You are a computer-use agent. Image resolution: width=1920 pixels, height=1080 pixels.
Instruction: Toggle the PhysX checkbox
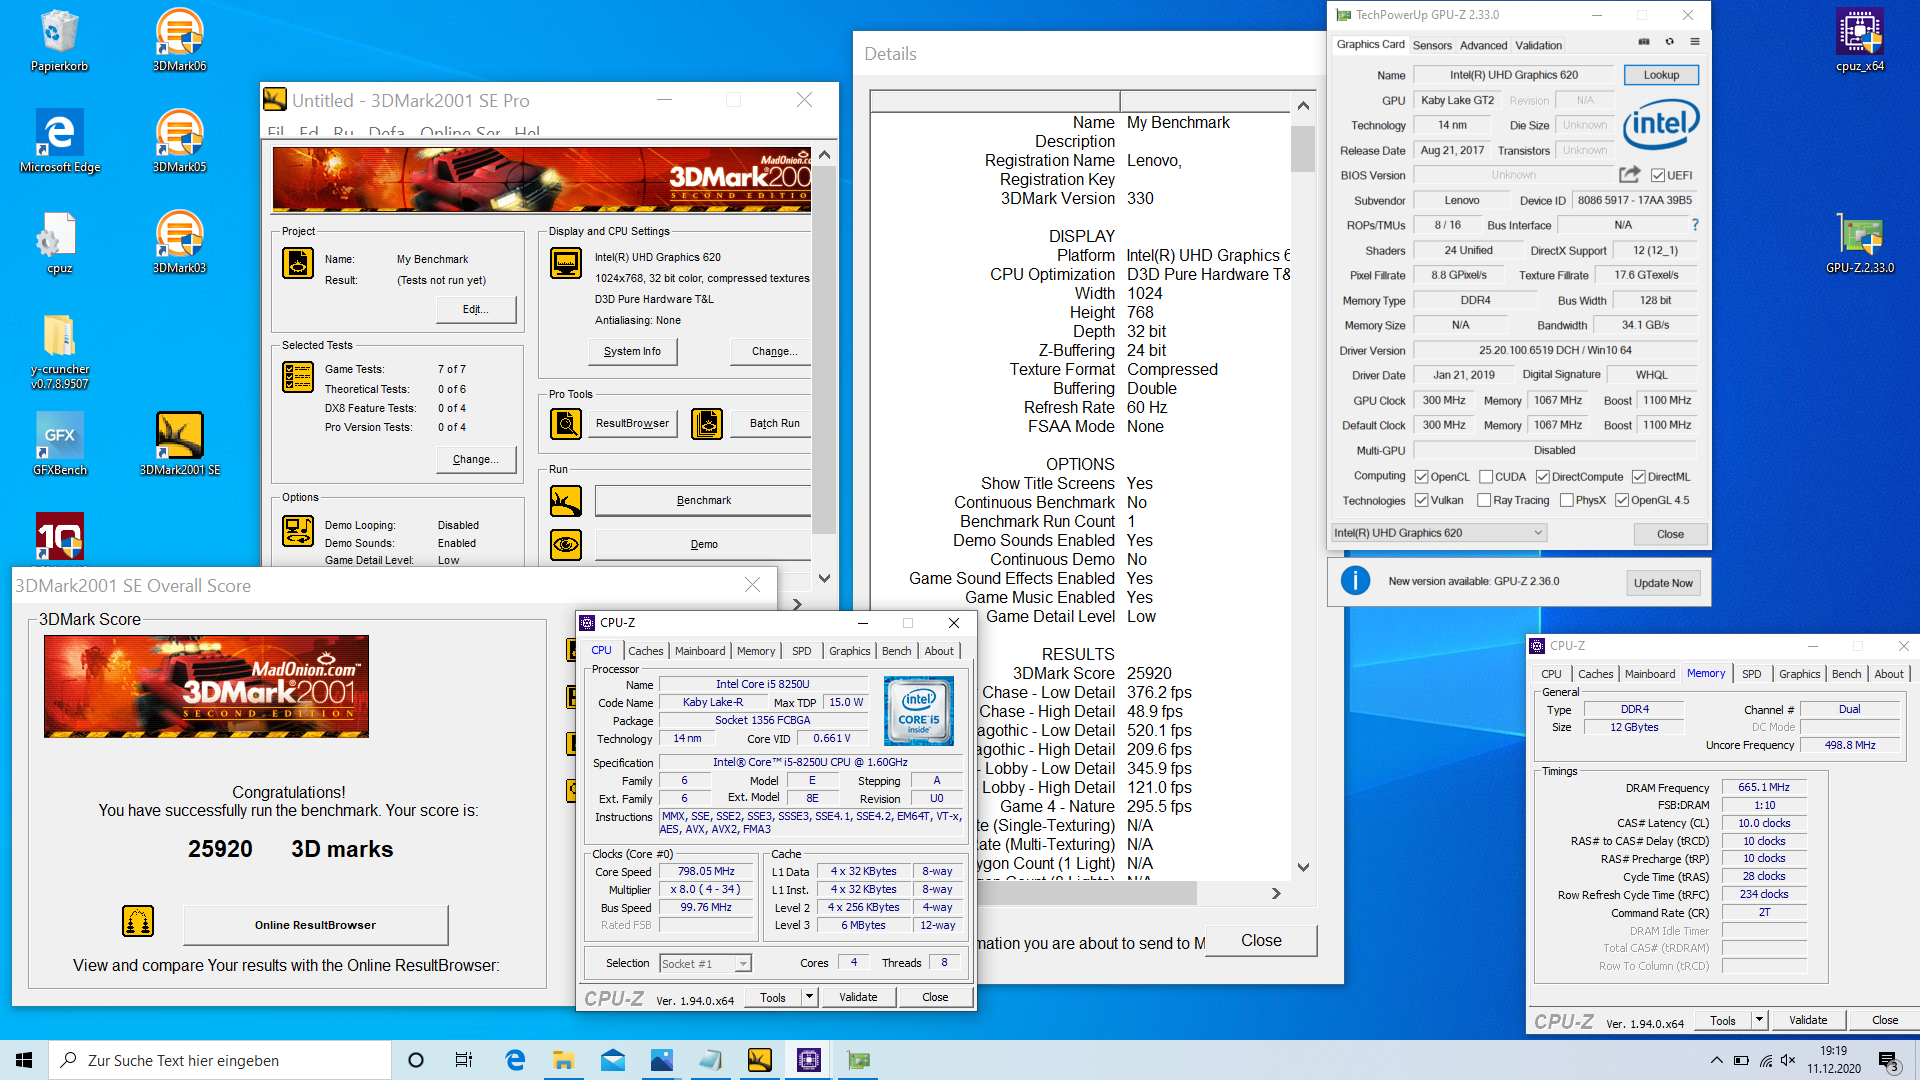[1566, 501]
